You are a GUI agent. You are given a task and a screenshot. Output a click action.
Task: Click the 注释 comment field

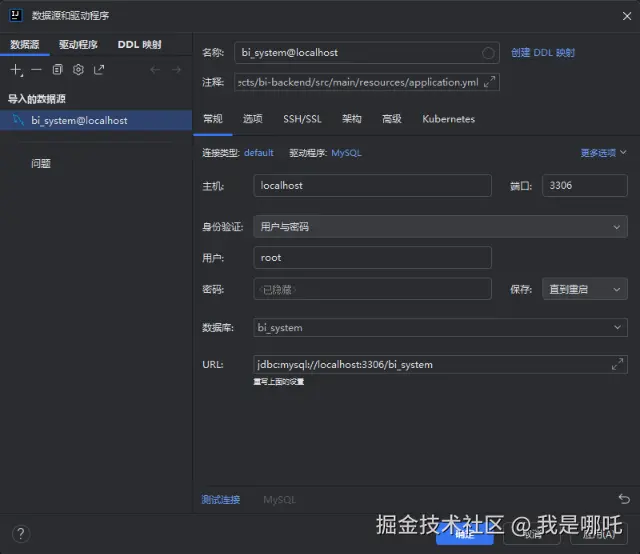pos(367,82)
